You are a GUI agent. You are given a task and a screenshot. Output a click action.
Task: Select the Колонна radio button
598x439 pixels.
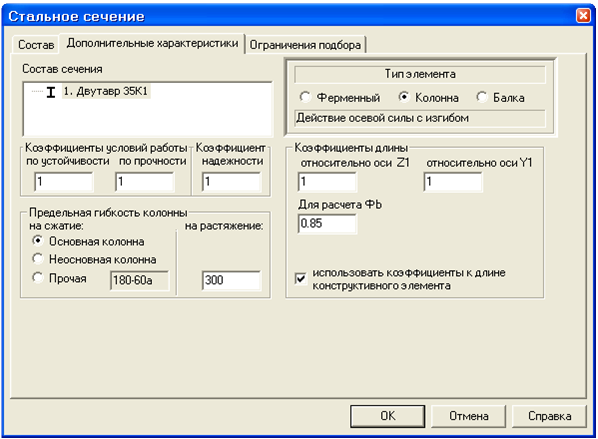403,97
